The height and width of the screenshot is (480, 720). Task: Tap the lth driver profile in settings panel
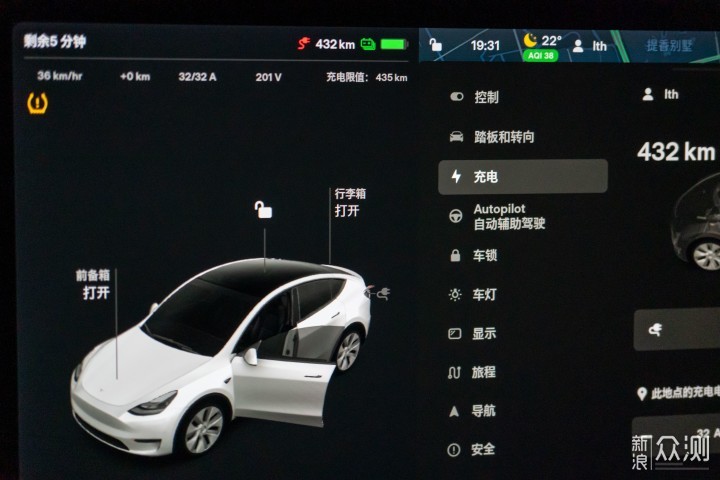660,94
